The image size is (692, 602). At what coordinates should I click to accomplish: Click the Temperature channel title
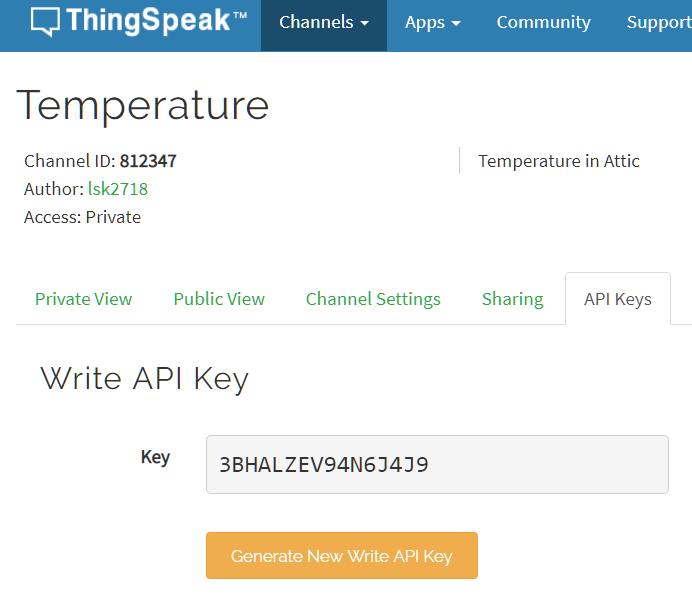coord(143,105)
